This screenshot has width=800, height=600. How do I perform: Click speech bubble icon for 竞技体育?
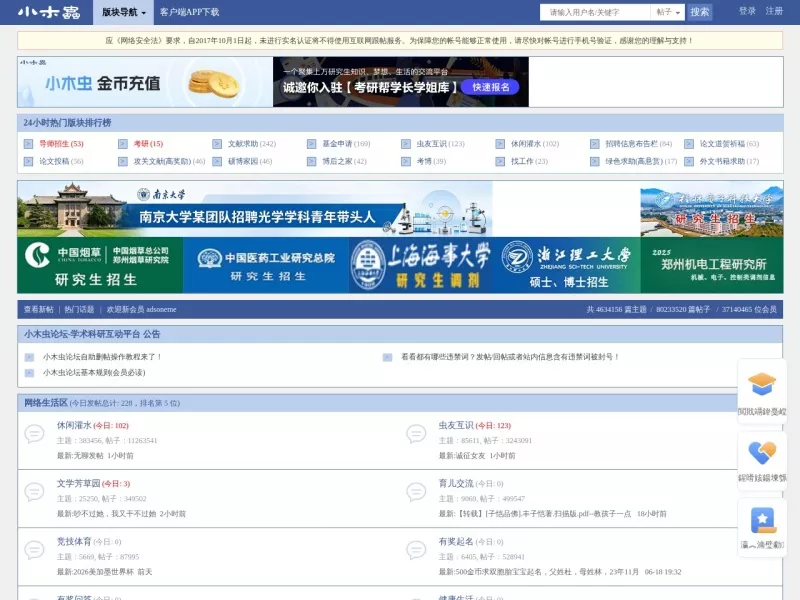point(34,550)
